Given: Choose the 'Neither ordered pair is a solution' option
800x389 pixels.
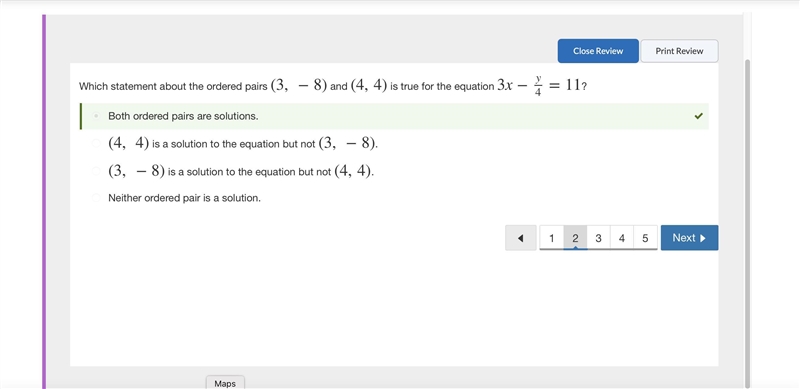Looking at the screenshot, I should tap(96, 198).
